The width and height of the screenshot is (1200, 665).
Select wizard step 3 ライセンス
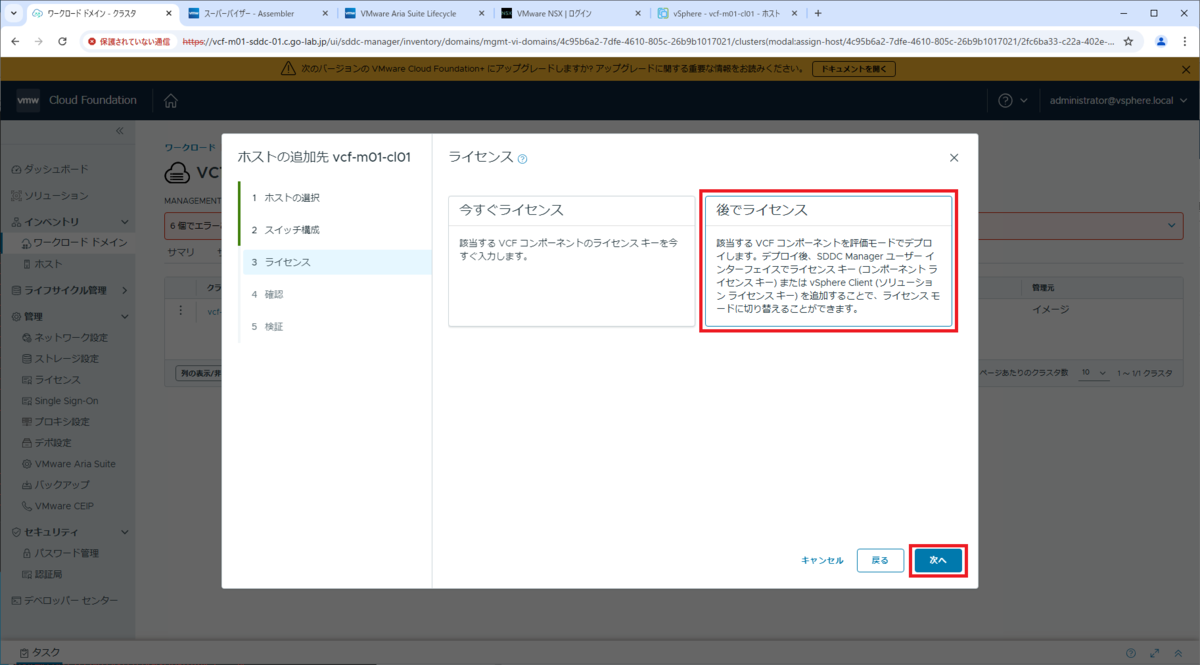coord(335,262)
